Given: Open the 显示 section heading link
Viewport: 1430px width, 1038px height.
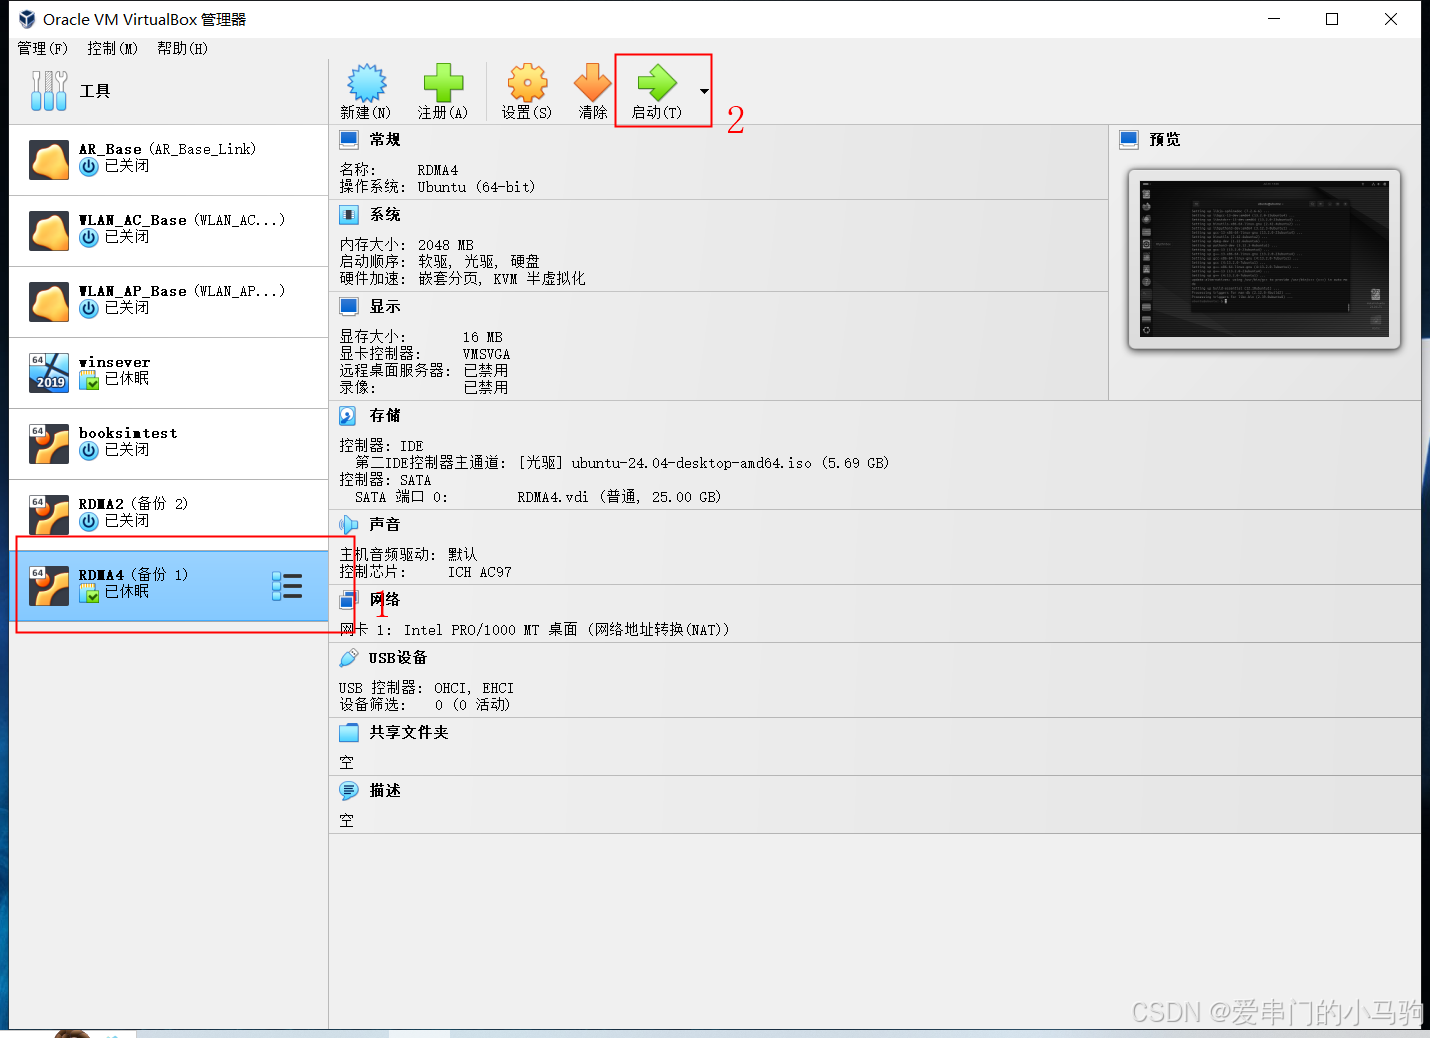Looking at the screenshot, I should pos(385,306).
